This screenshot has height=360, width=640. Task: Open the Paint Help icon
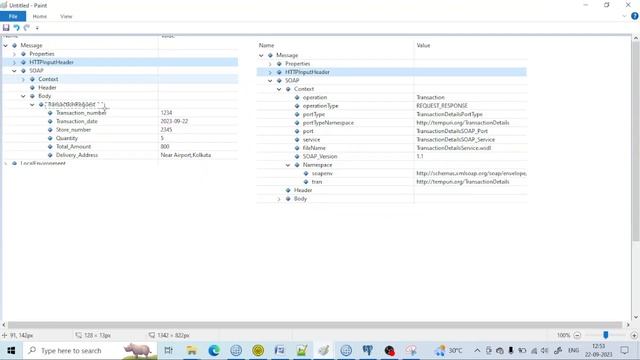click(635, 16)
